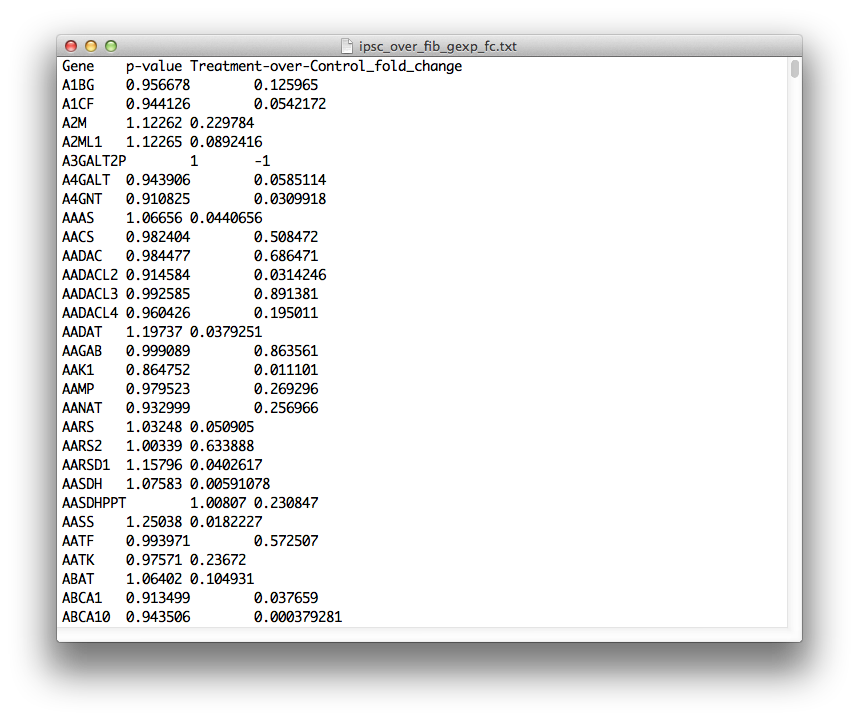Select gene name A2M

(x=74, y=123)
